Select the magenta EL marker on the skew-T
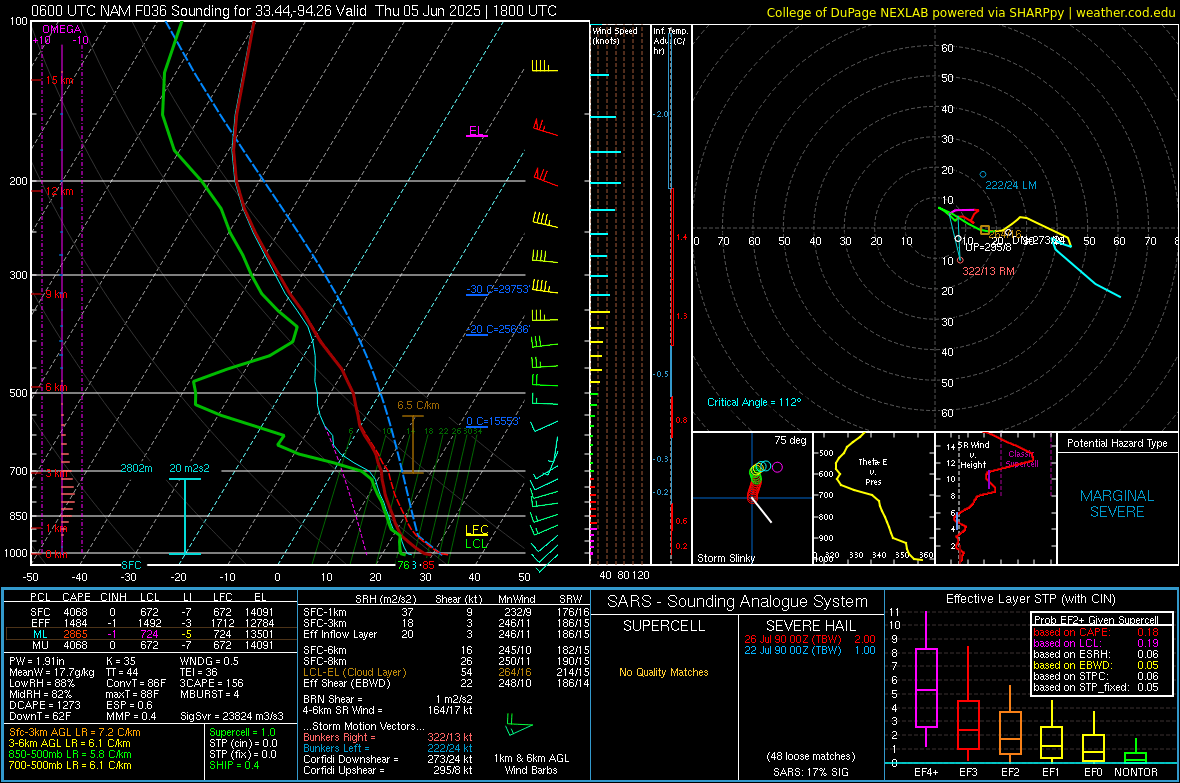 [x=476, y=131]
